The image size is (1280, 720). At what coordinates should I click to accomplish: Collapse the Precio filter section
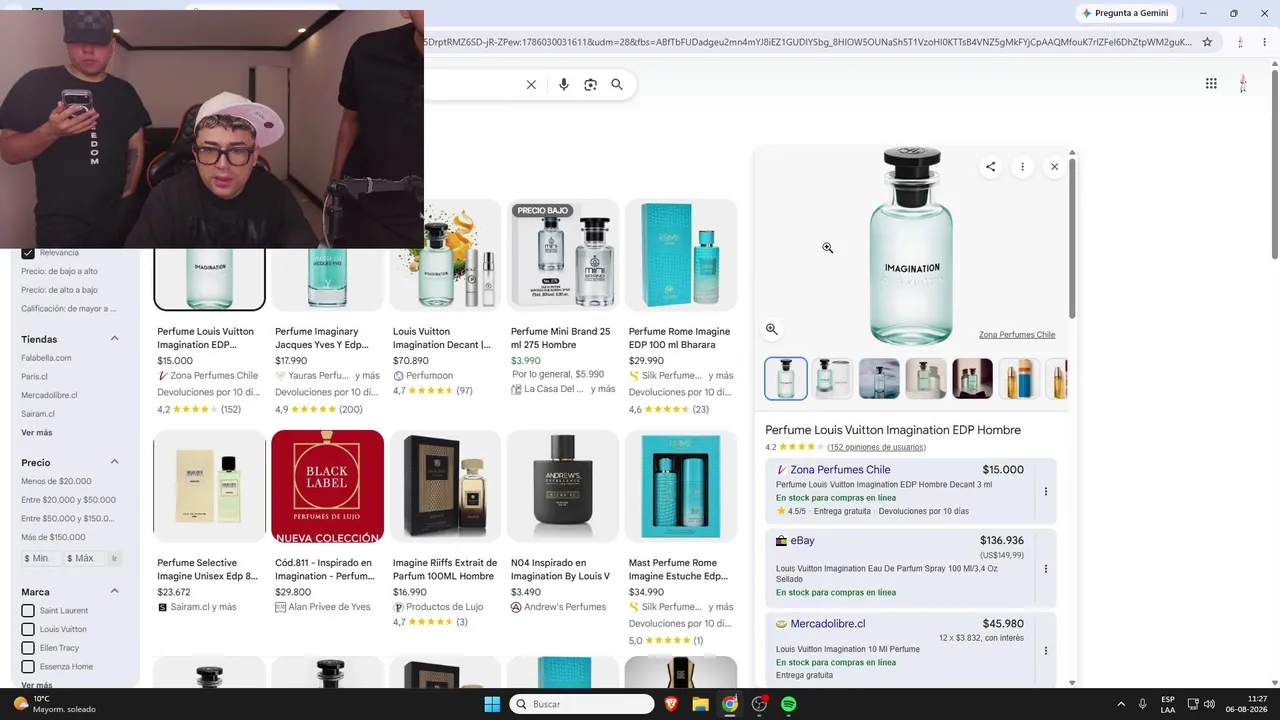click(114, 462)
